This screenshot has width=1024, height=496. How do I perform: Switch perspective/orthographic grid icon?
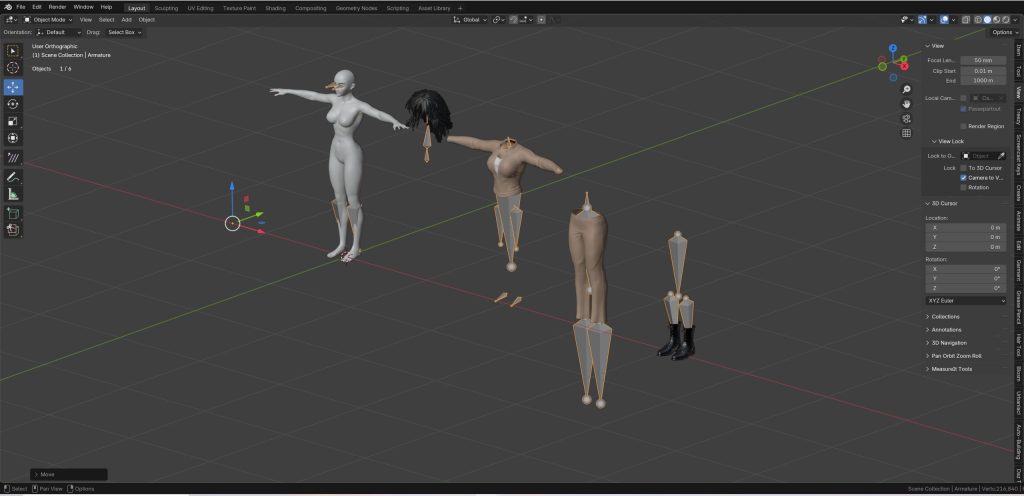(x=906, y=133)
